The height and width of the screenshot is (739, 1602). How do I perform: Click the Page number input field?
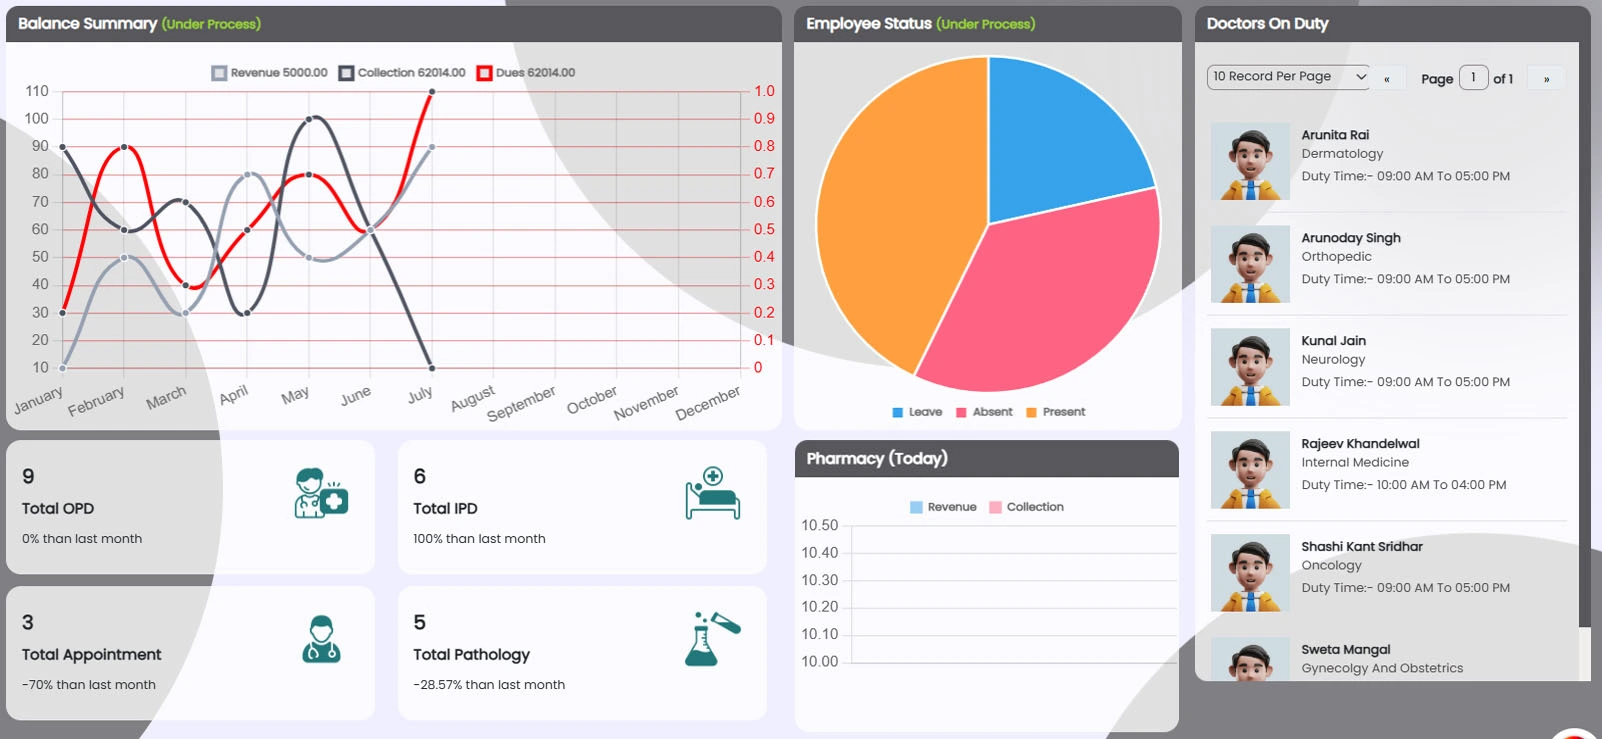point(1473,78)
